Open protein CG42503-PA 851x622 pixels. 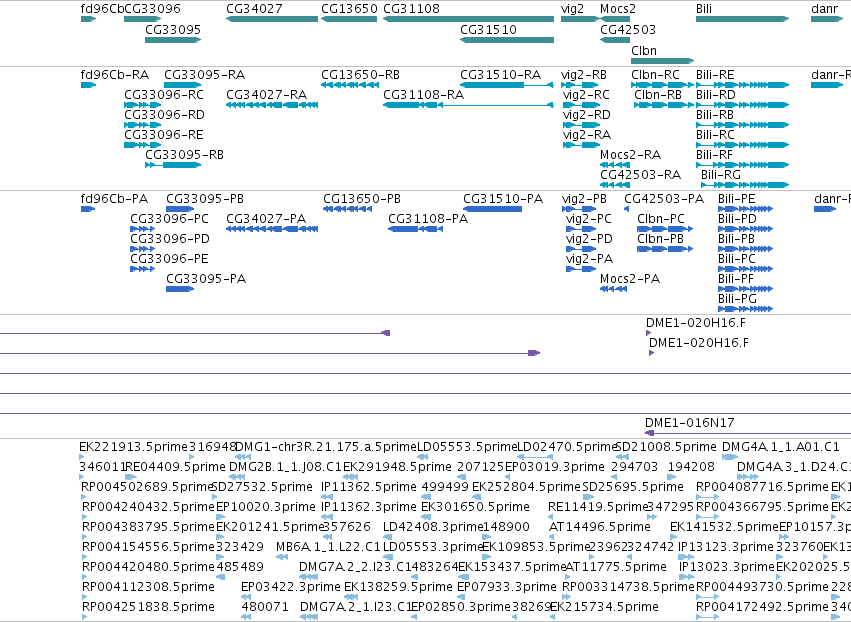pyautogui.click(x=664, y=199)
